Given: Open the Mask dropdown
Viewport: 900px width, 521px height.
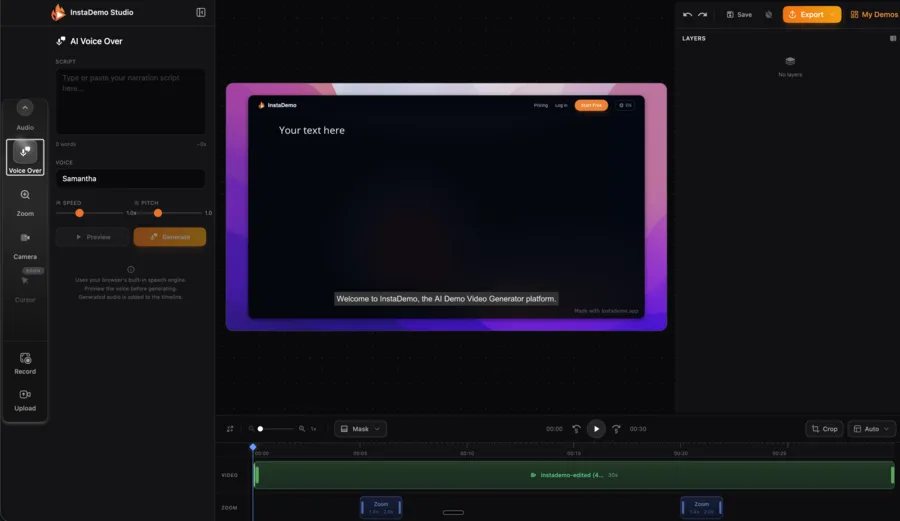Looking at the screenshot, I should coord(360,429).
